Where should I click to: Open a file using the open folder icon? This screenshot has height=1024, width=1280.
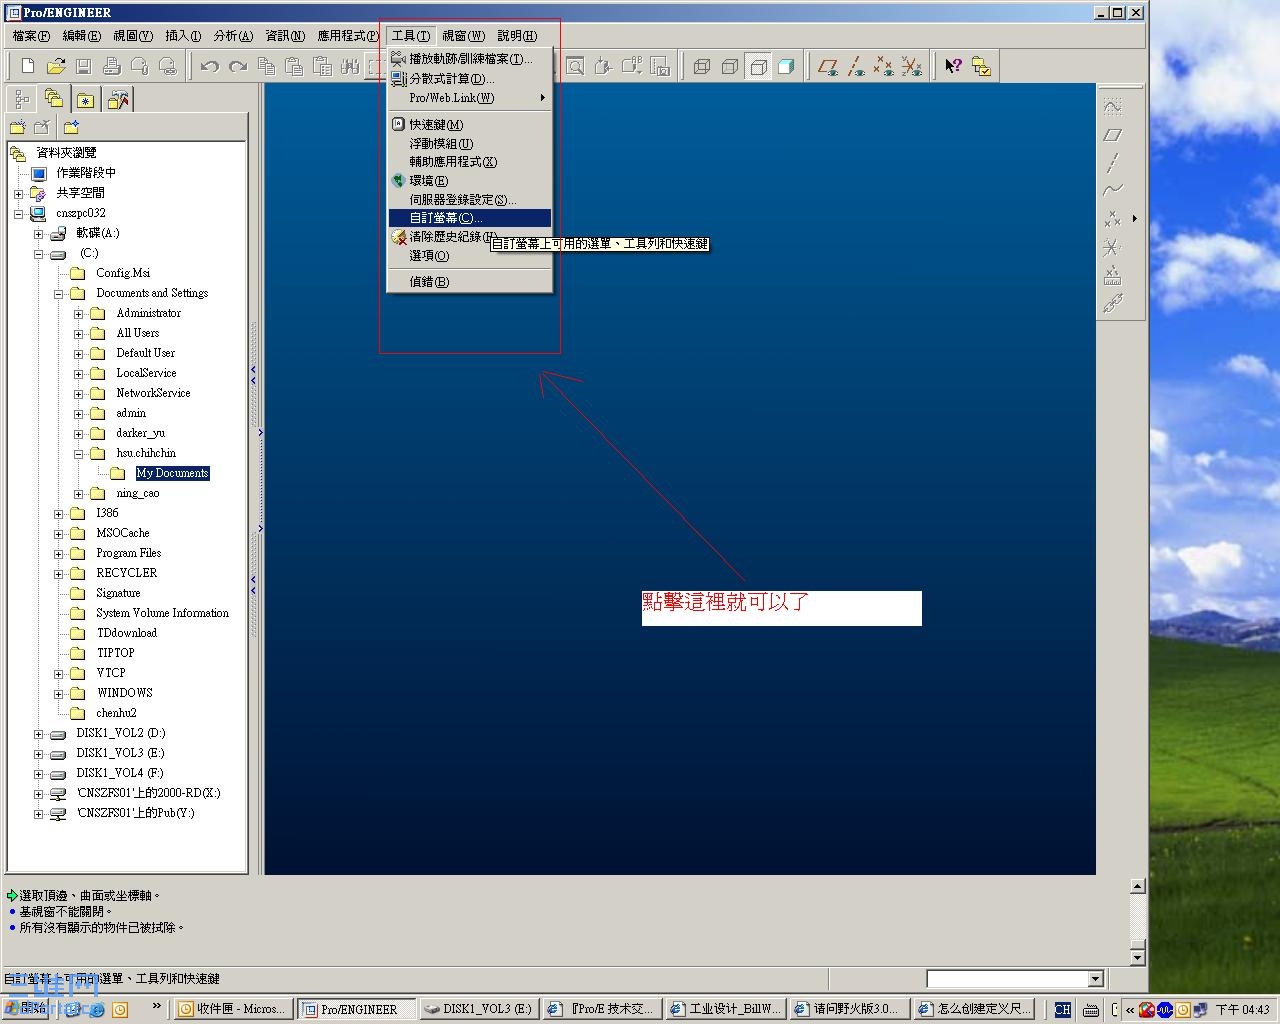56,66
